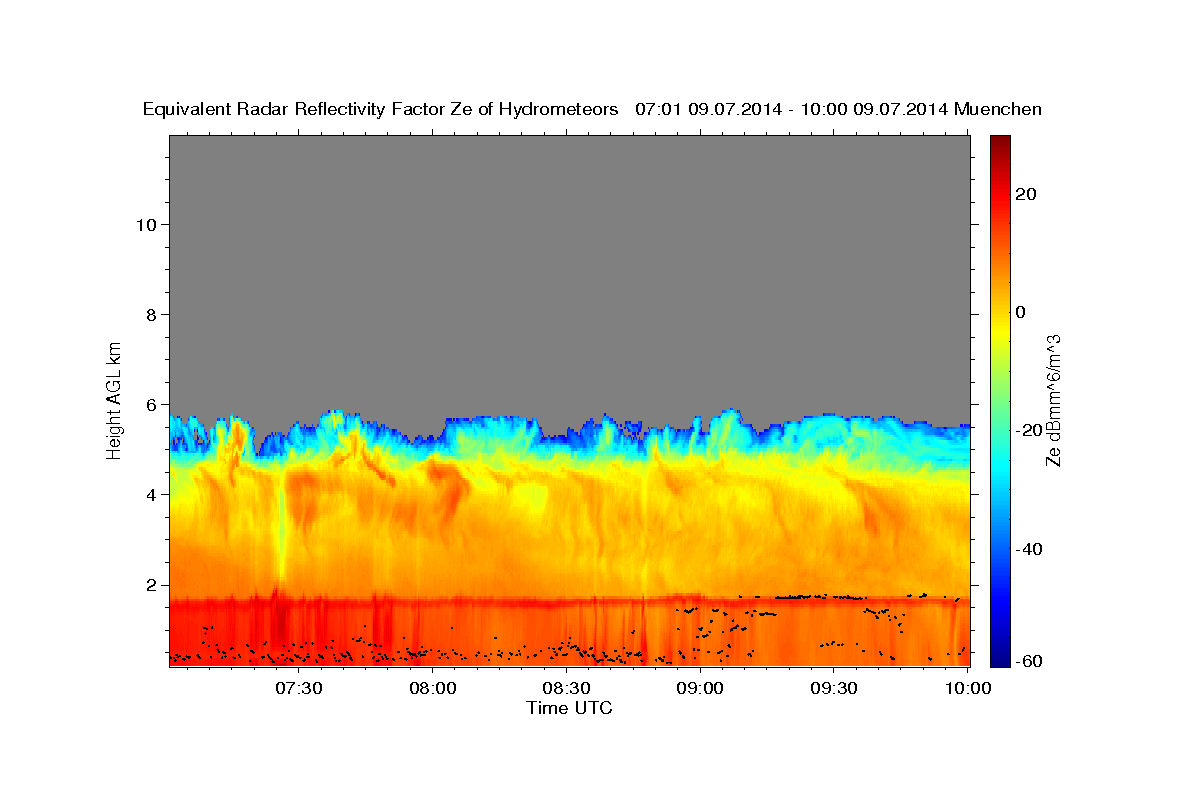Click the 08:00 time tick label

pos(433,689)
